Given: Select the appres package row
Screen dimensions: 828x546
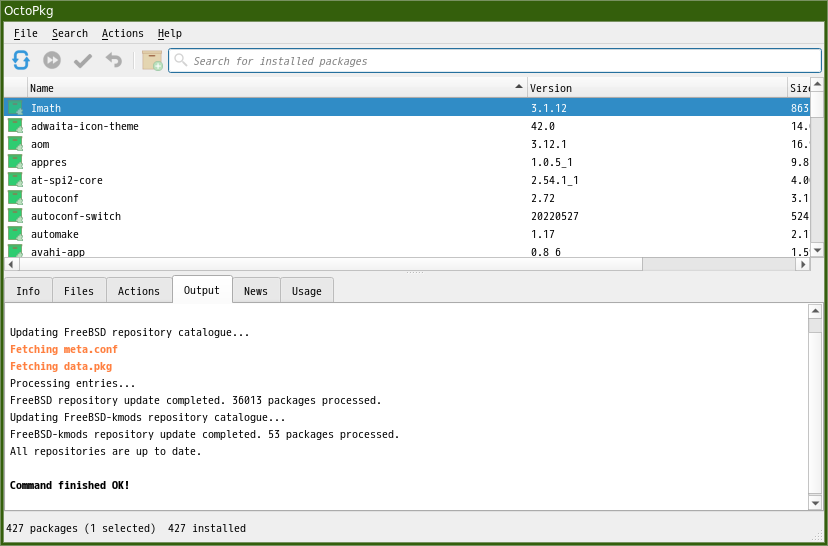Looking at the screenshot, I should click(407, 162).
